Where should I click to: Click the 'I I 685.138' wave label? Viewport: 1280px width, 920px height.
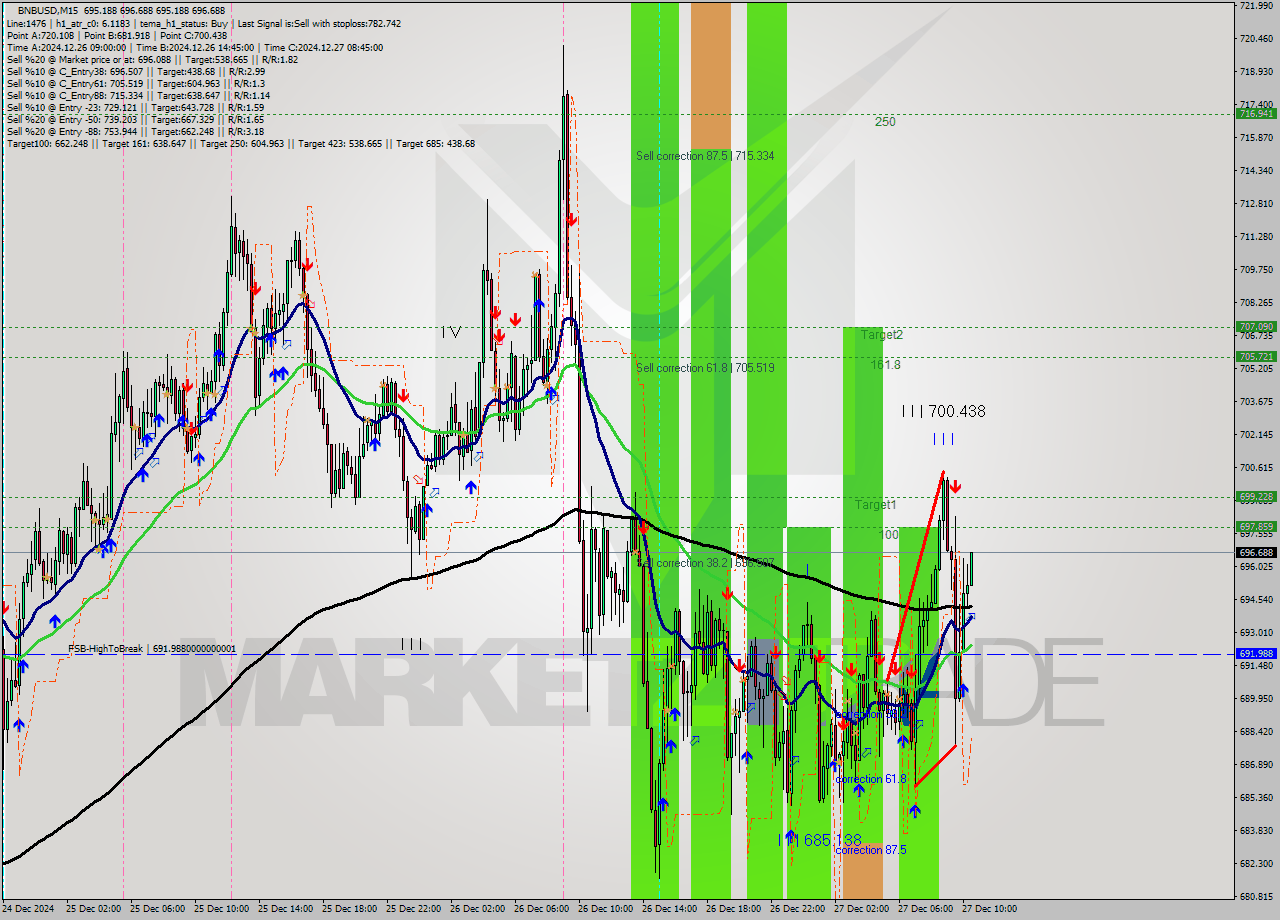(x=820, y=841)
